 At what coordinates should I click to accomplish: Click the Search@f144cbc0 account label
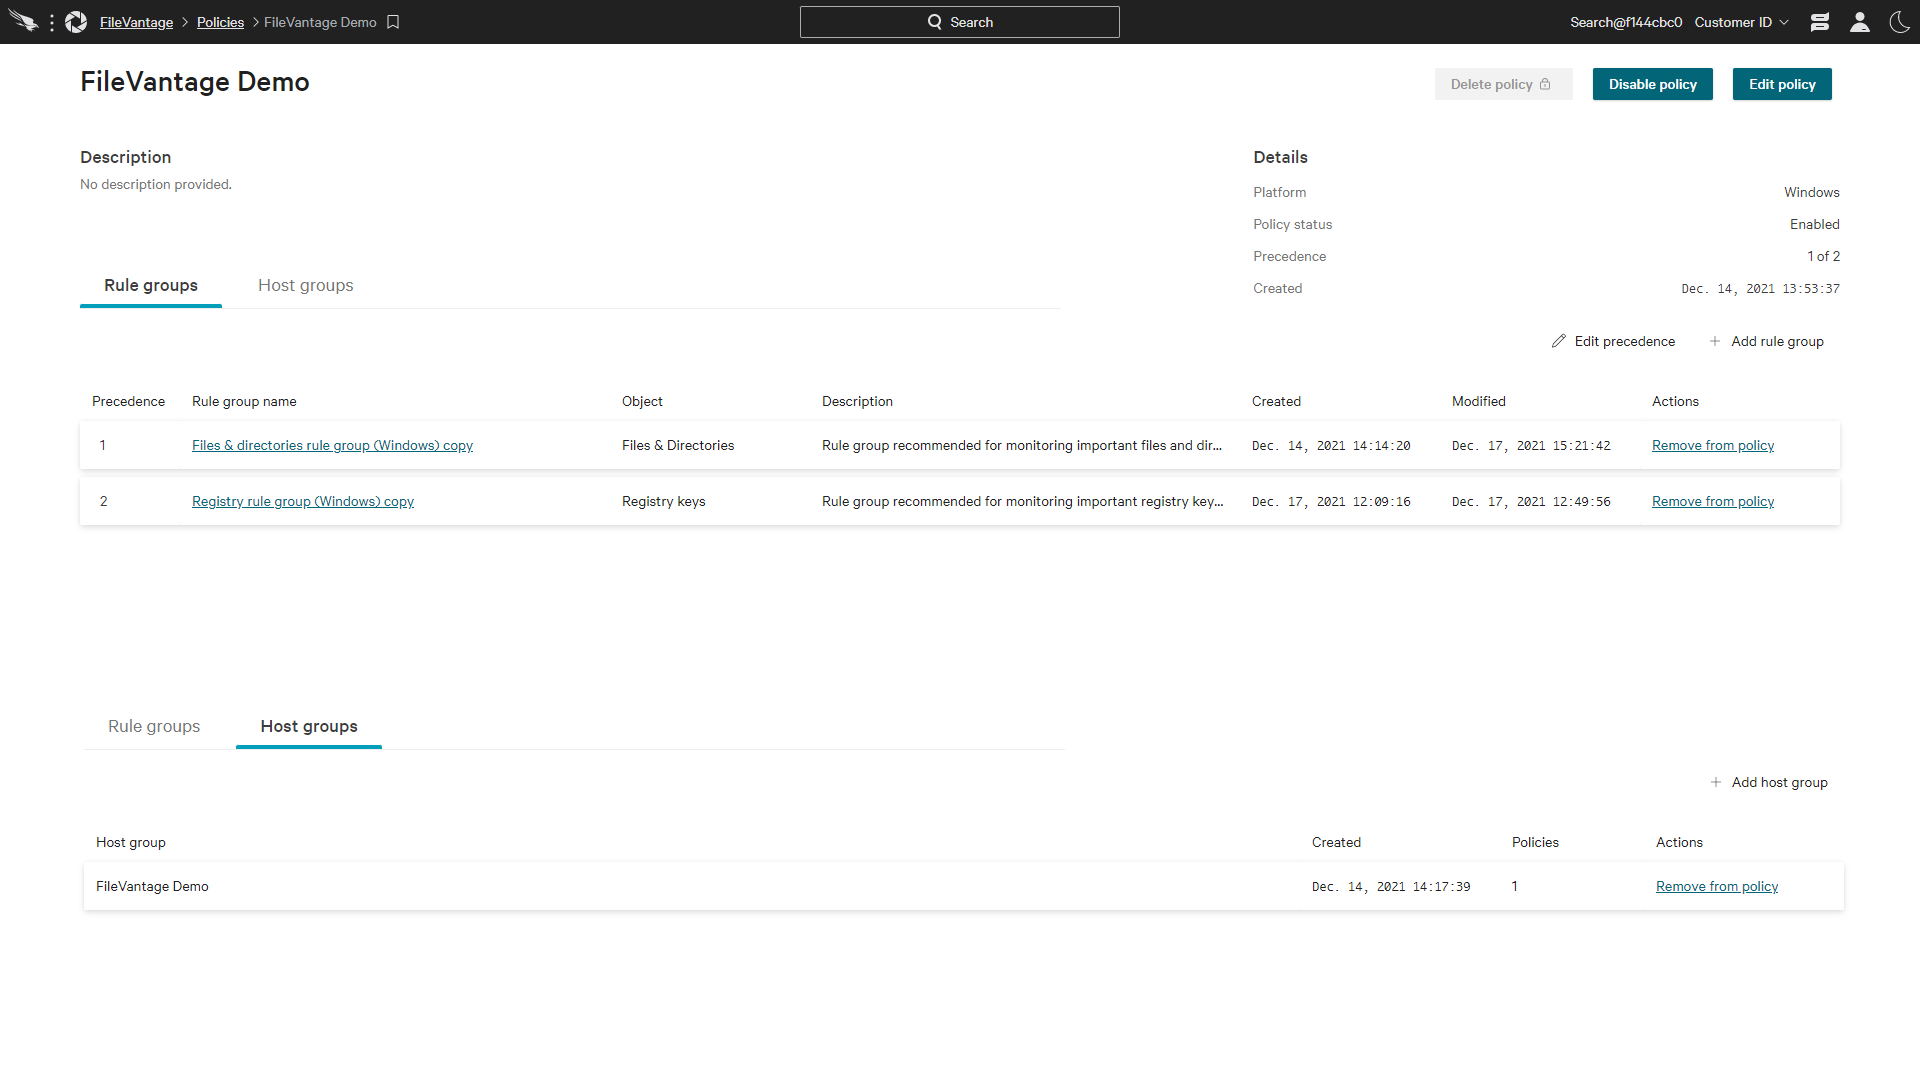pyautogui.click(x=1626, y=22)
